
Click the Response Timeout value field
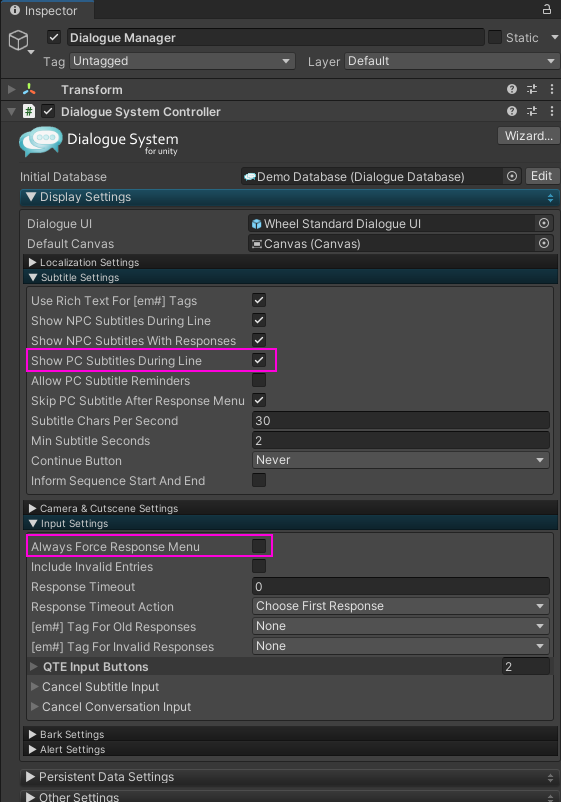(400, 586)
